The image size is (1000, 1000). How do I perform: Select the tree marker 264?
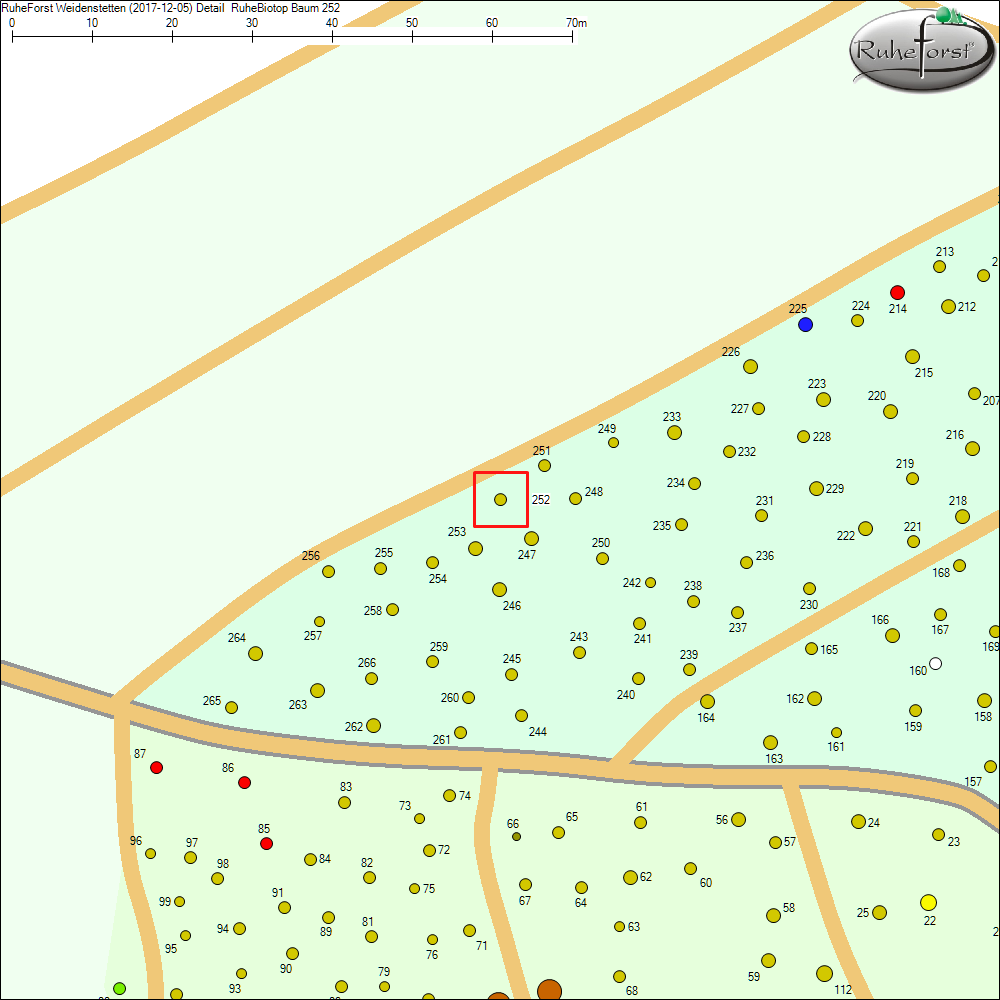(255, 653)
